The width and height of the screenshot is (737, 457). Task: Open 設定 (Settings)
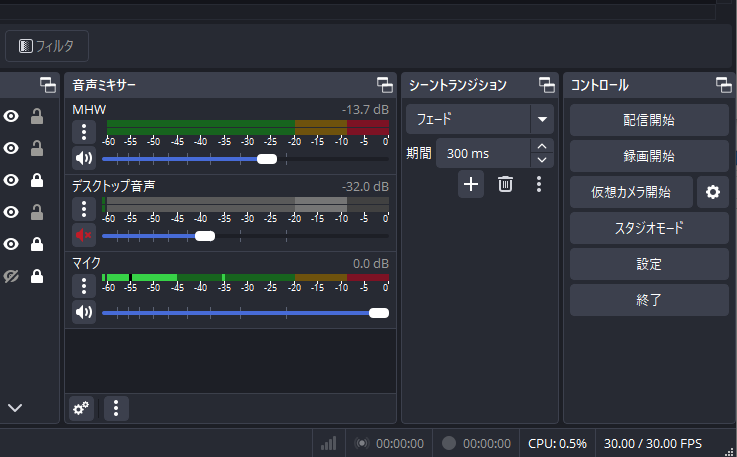click(649, 264)
